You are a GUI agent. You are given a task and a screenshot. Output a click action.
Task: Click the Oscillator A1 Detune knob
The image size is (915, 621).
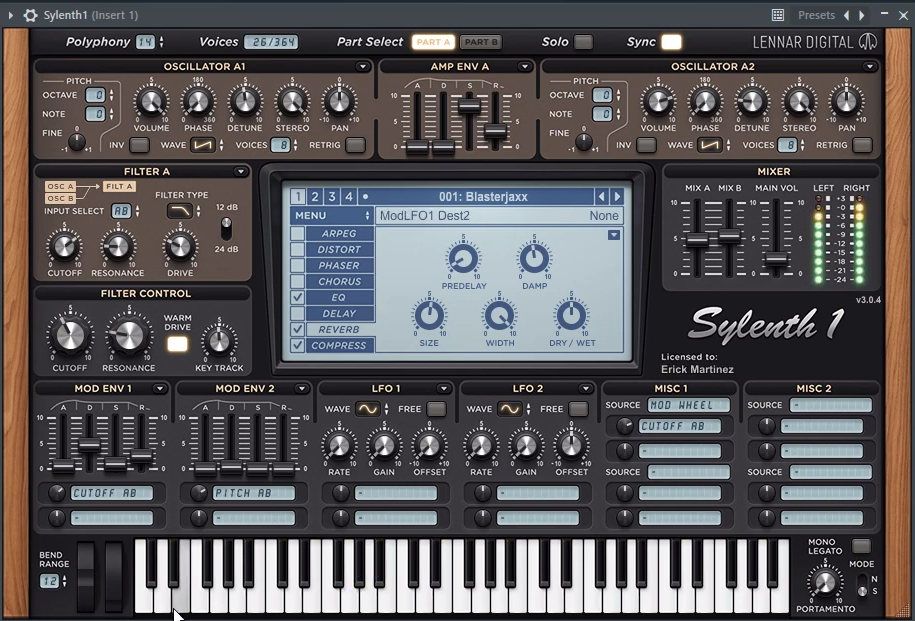tap(245, 102)
